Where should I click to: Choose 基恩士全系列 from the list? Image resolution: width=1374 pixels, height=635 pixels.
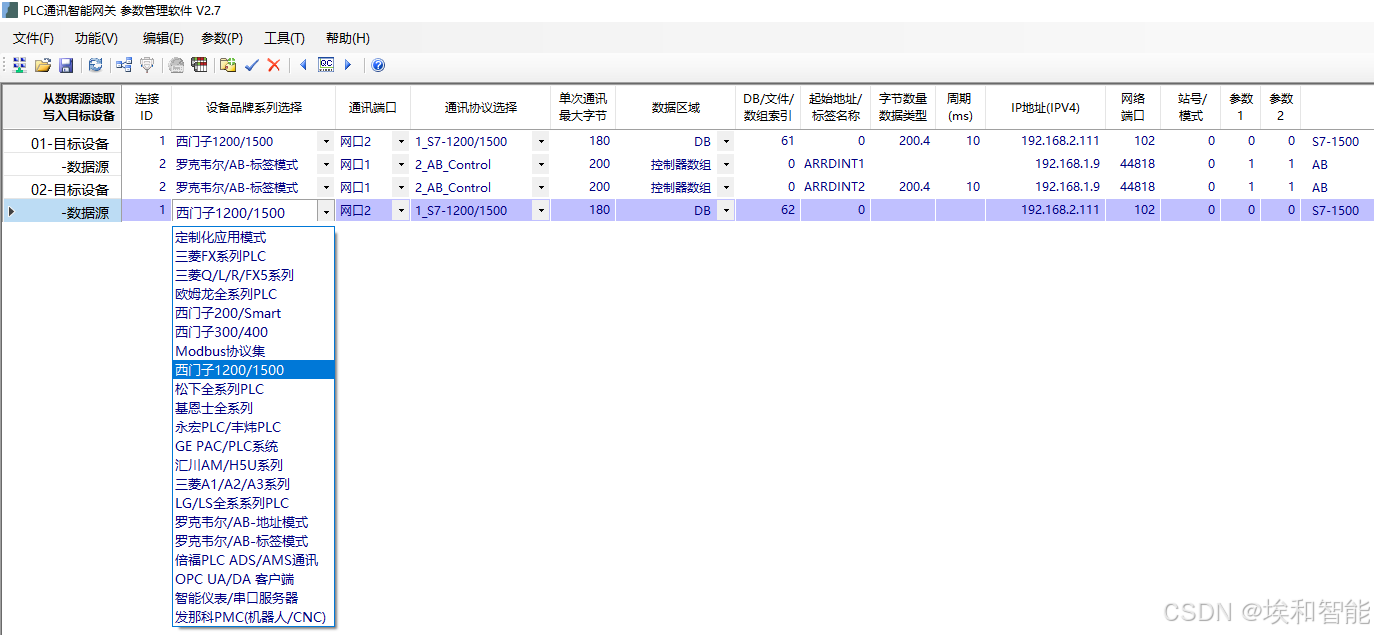pyautogui.click(x=254, y=408)
